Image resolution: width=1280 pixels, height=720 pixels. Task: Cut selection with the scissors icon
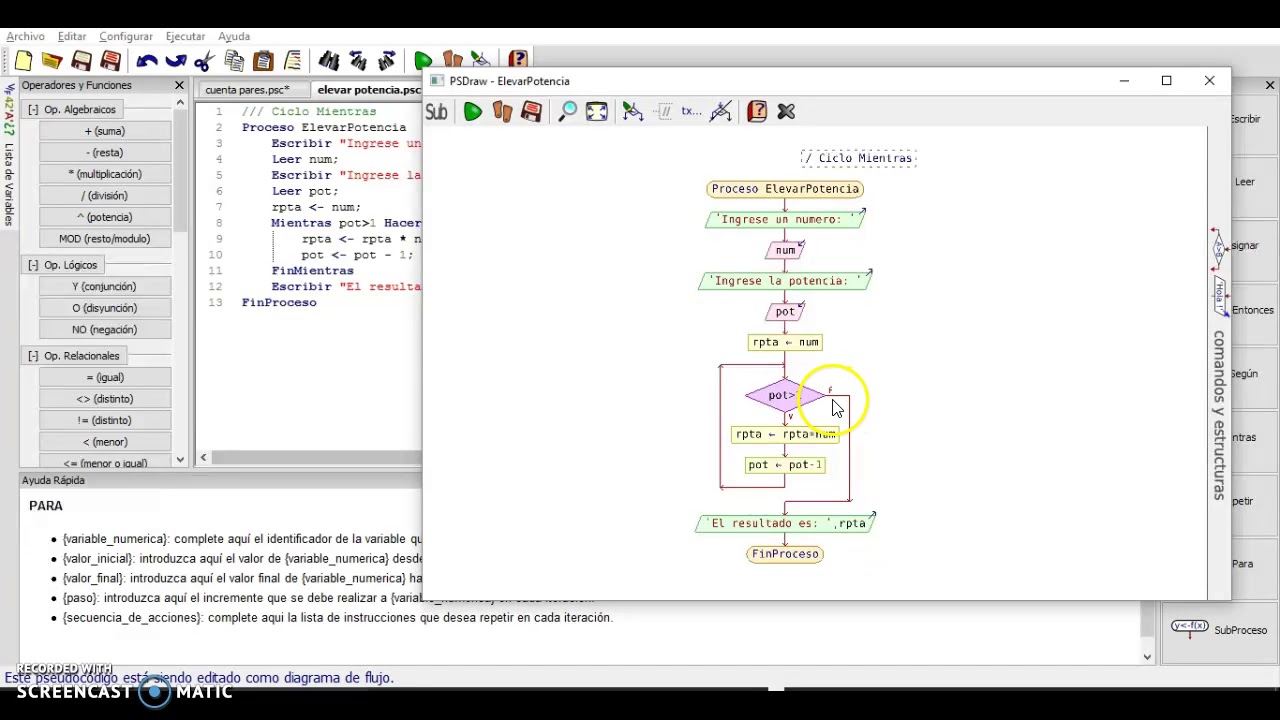coord(205,61)
